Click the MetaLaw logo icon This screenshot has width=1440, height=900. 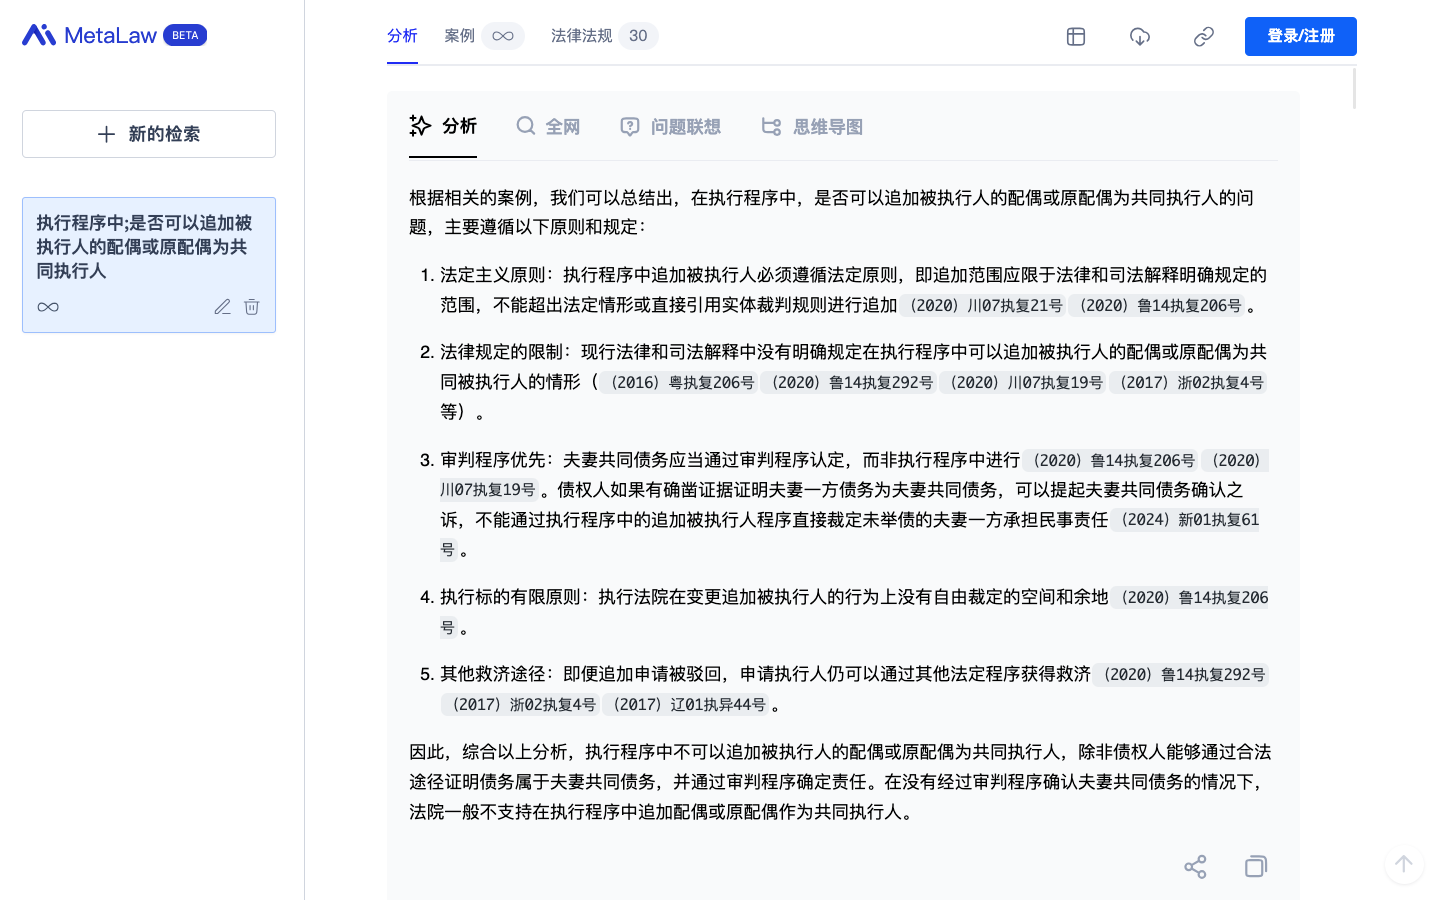click(39, 35)
